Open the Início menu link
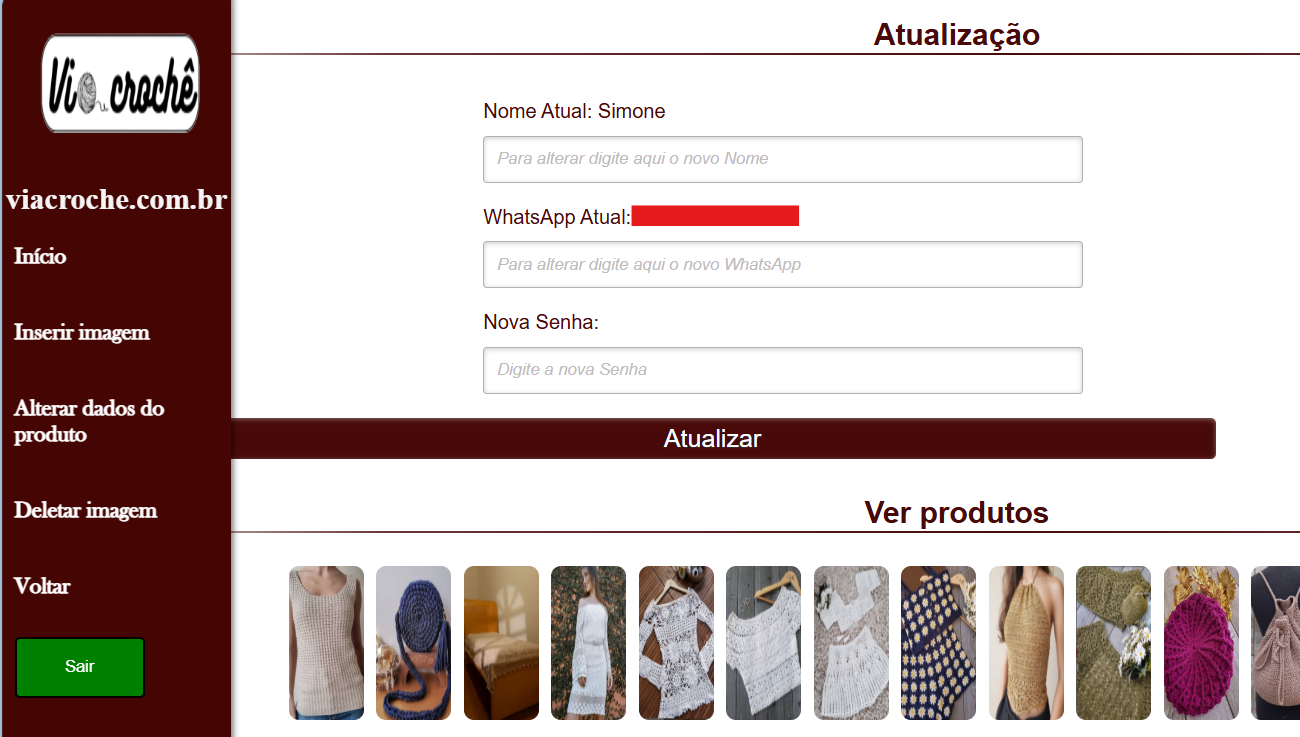Image resolution: width=1300 pixels, height=737 pixels. coord(40,256)
